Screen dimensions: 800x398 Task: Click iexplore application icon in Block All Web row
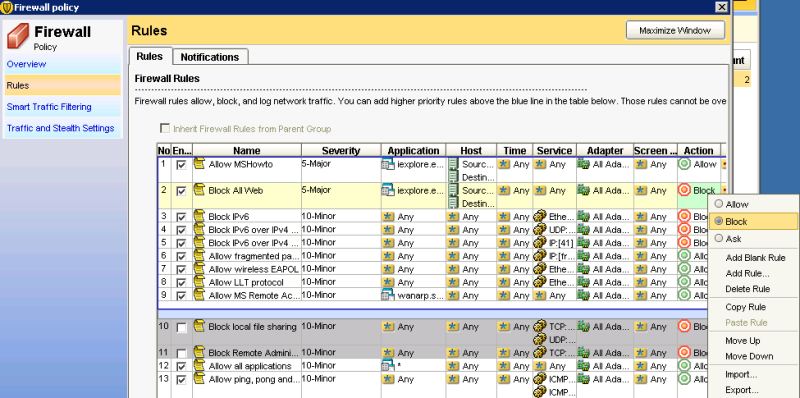(x=388, y=190)
